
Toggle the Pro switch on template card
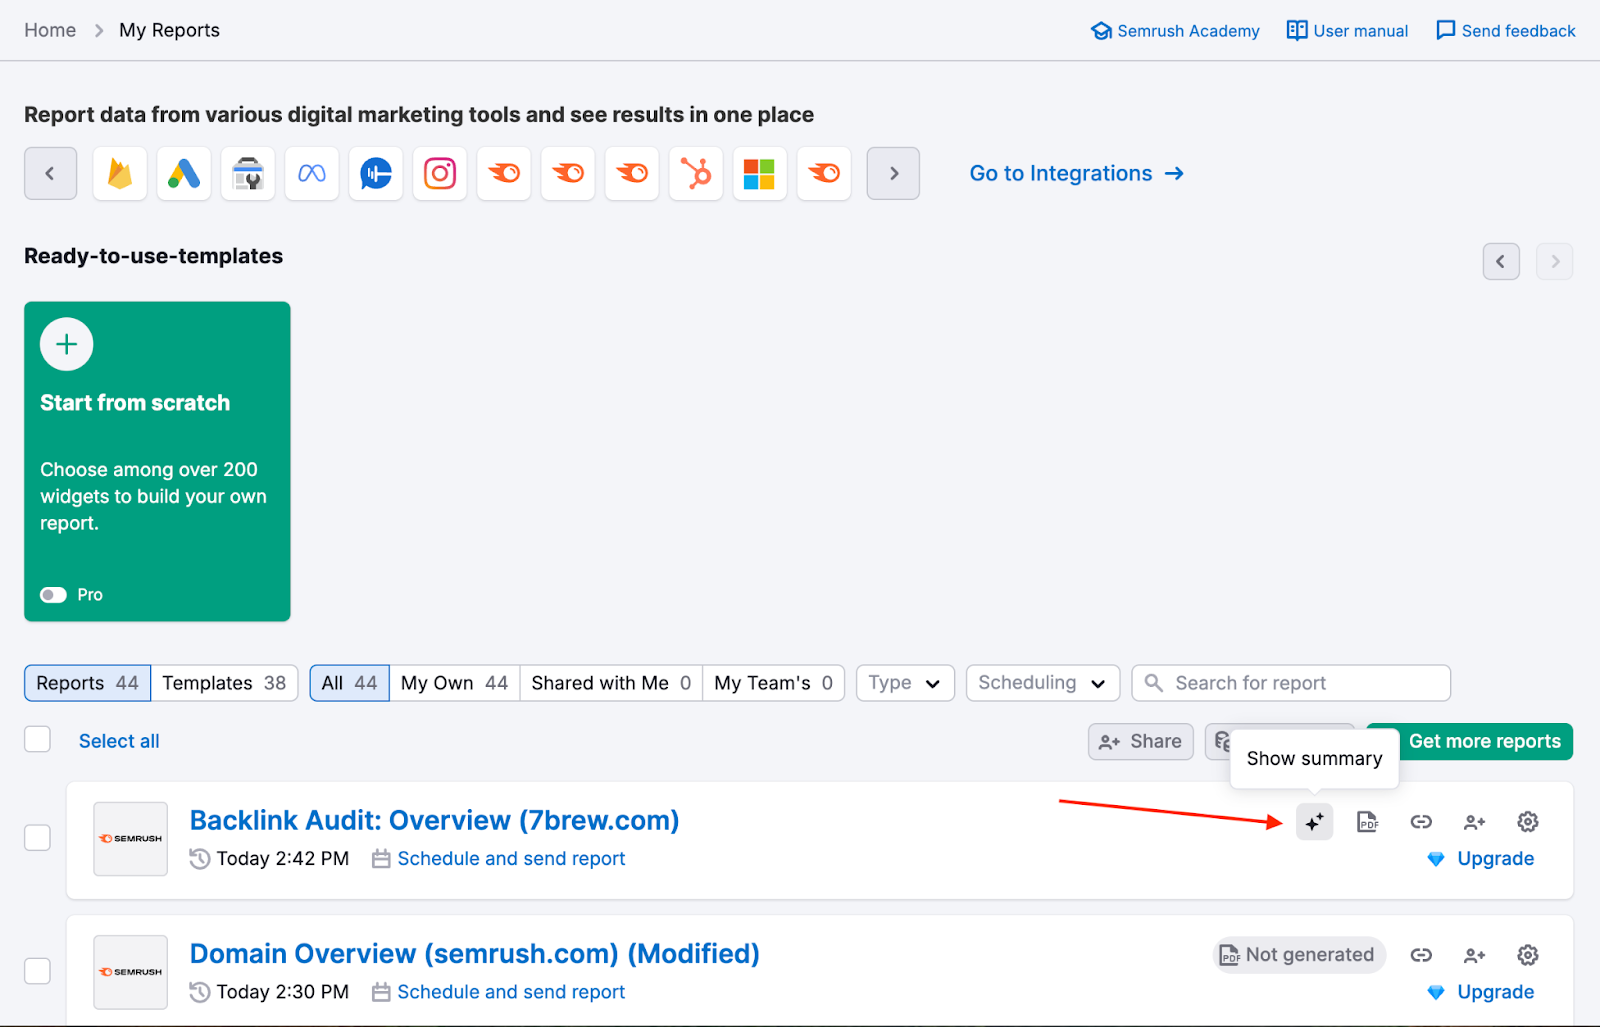pos(54,595)
